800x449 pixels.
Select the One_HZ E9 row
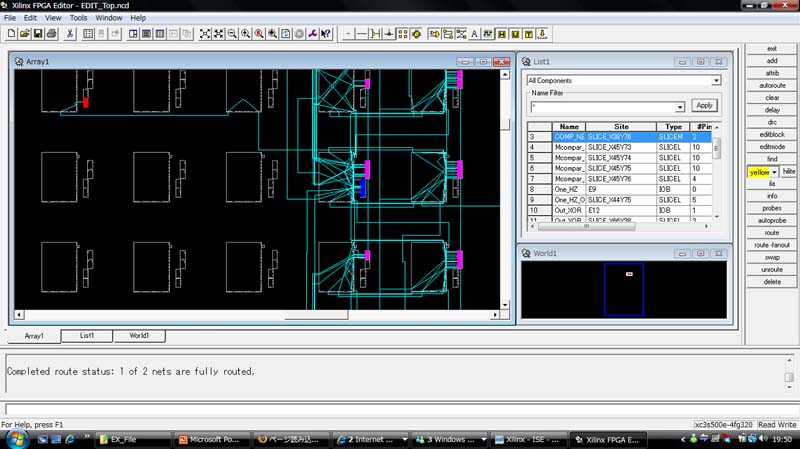[x=619, y=189]
